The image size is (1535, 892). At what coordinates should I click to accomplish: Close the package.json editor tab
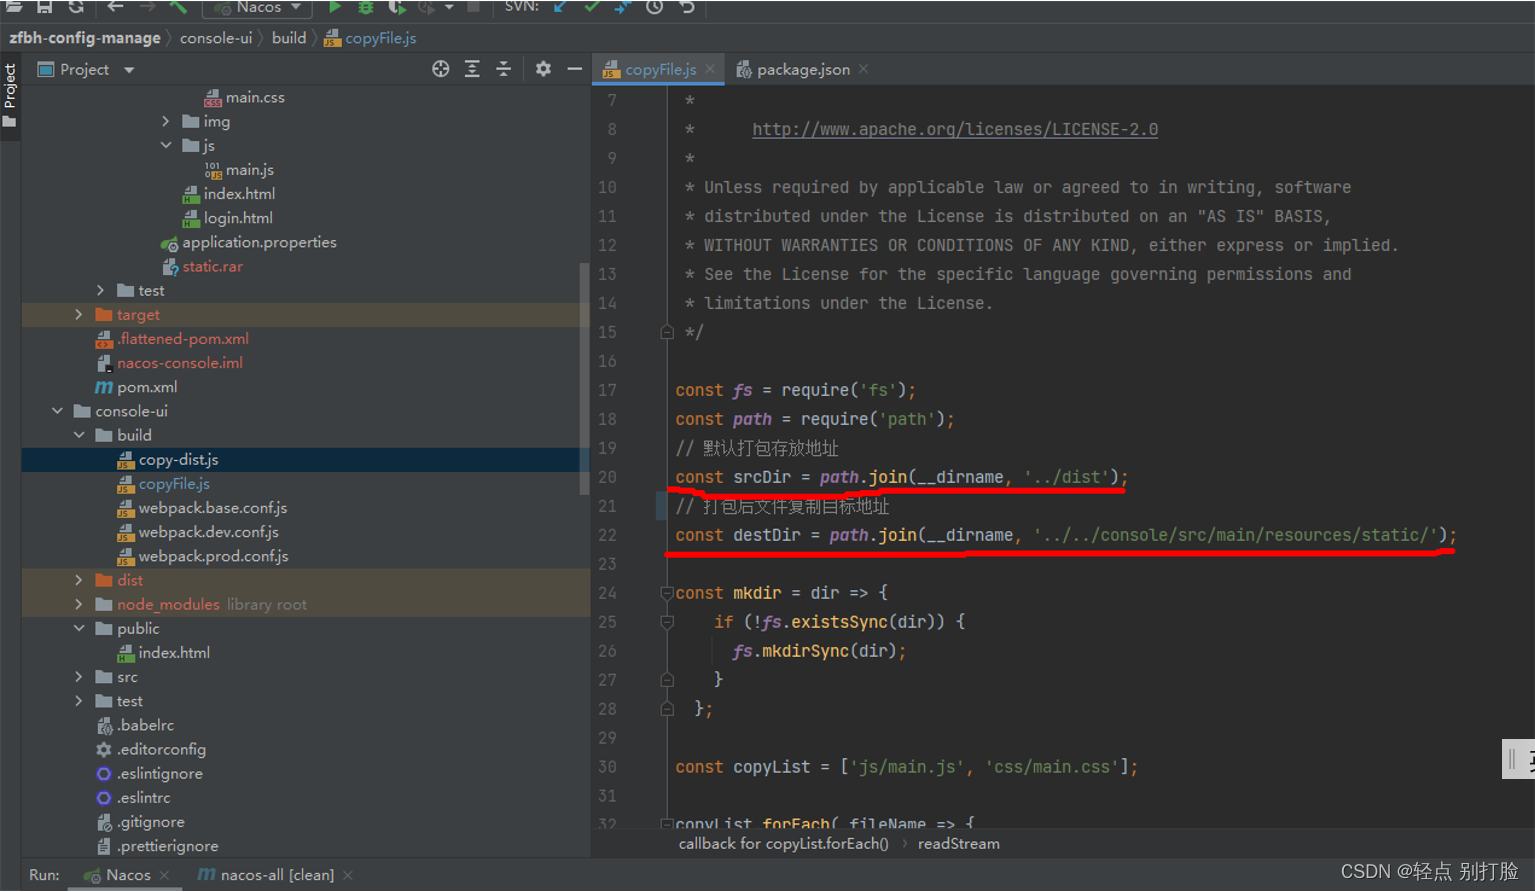863,69
